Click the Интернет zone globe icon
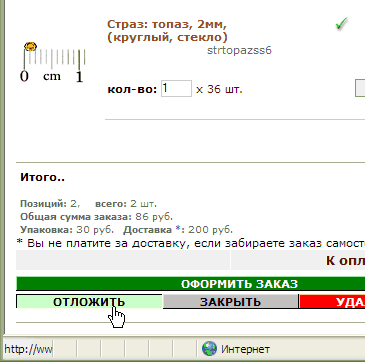The image size is (365, 362). click(209, 349)
